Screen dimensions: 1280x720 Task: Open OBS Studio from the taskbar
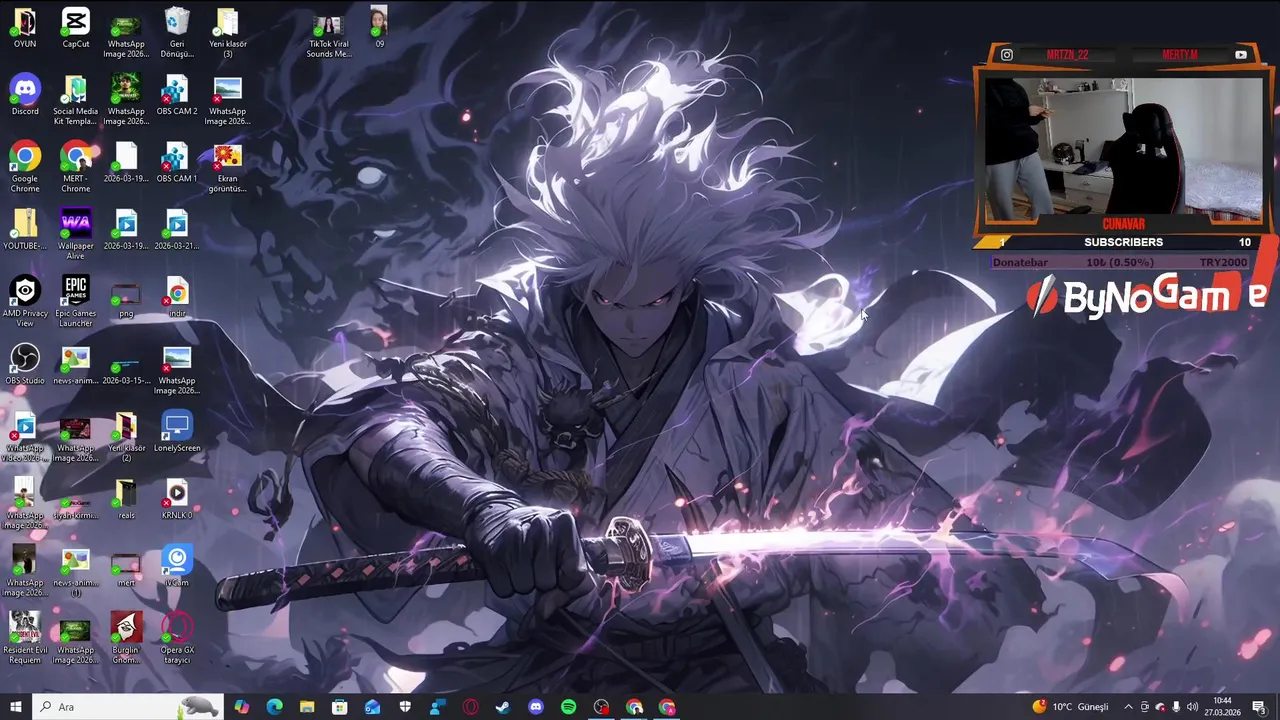click(601, 707)
